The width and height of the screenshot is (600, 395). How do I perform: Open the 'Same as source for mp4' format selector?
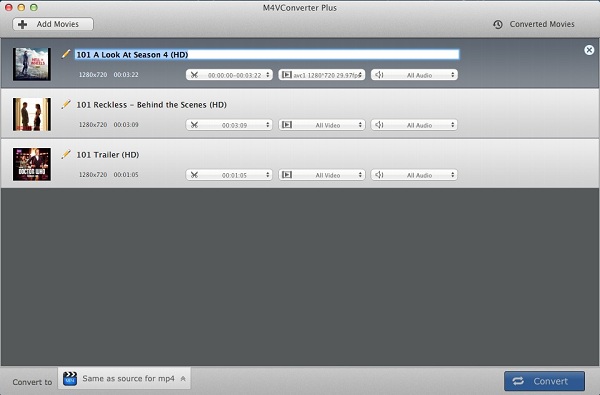[124, 379]
